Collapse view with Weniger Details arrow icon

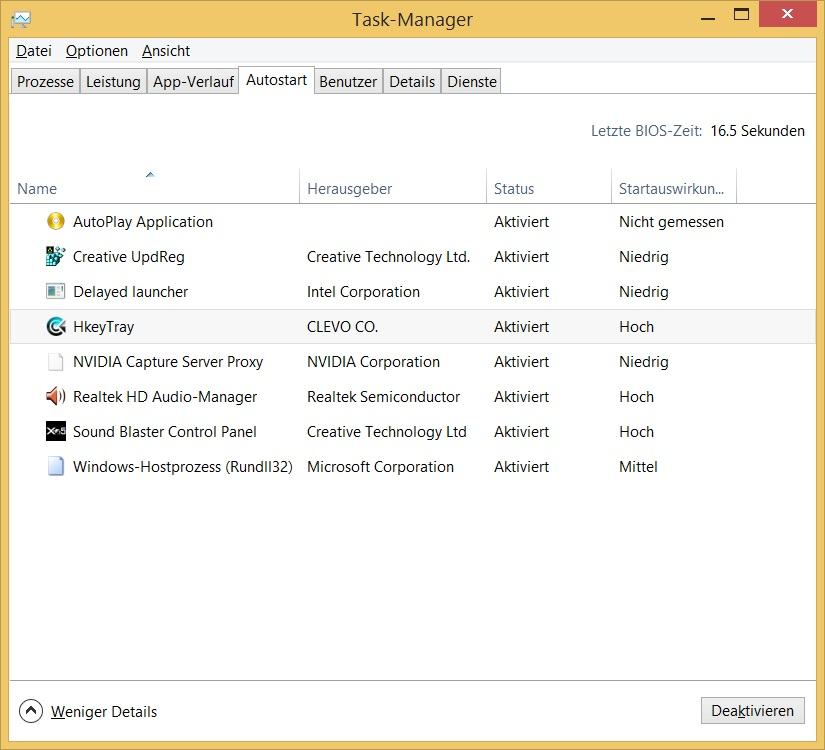point(31,711)
